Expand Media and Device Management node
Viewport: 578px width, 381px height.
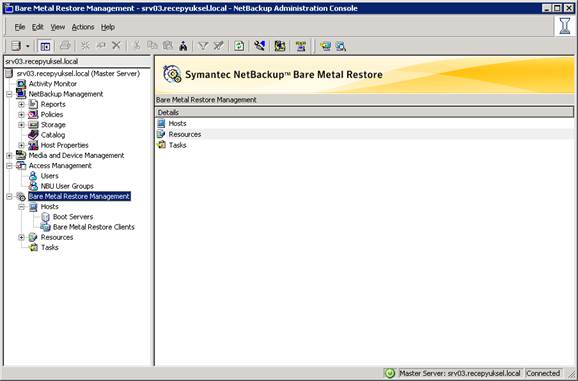click(9, 155)
